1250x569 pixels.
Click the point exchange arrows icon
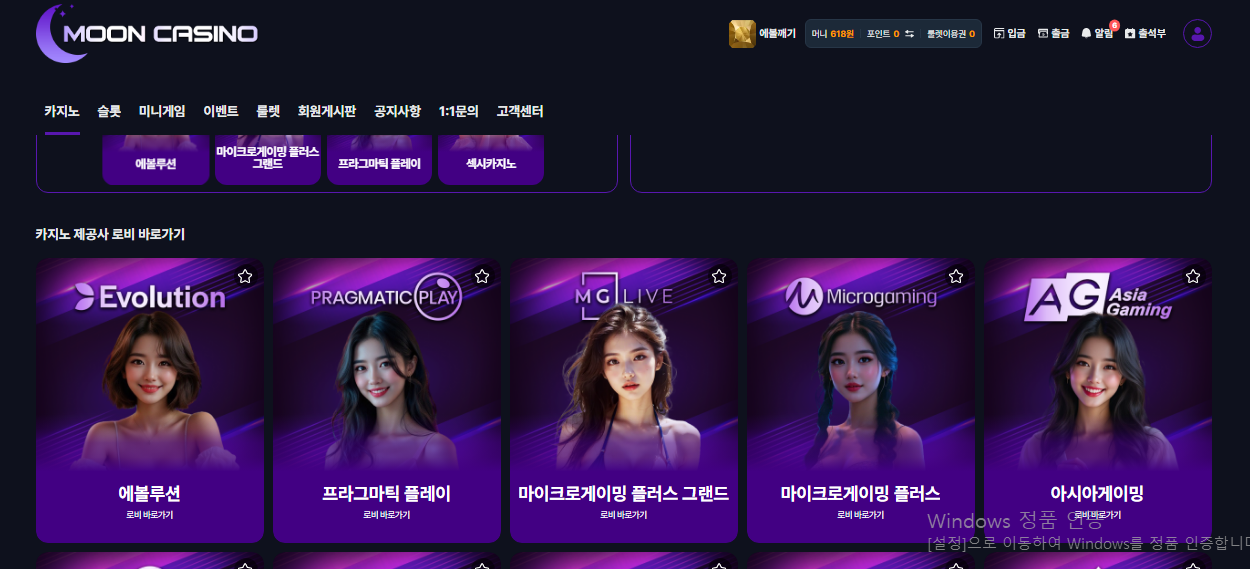click(909, 34)
